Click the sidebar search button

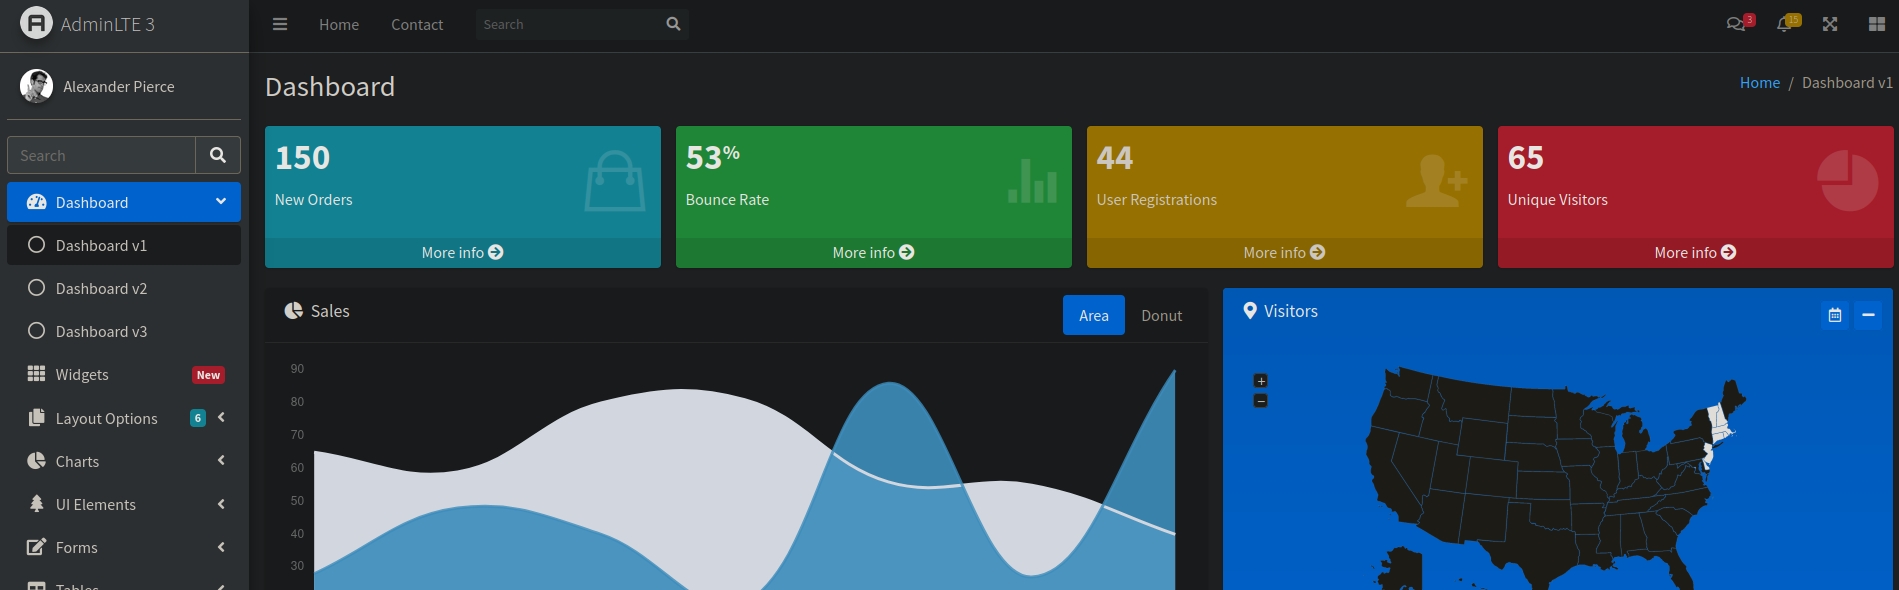218,155
